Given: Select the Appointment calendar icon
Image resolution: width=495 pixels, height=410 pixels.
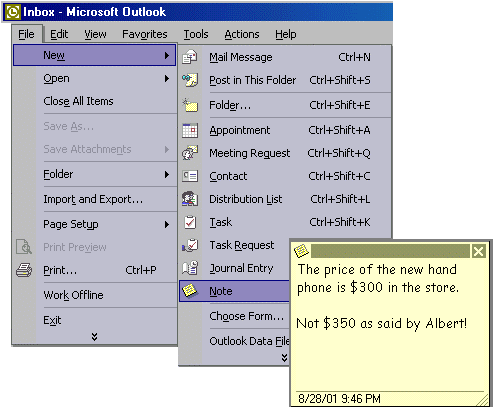Looking at the screenshot, I should [190, 130].
